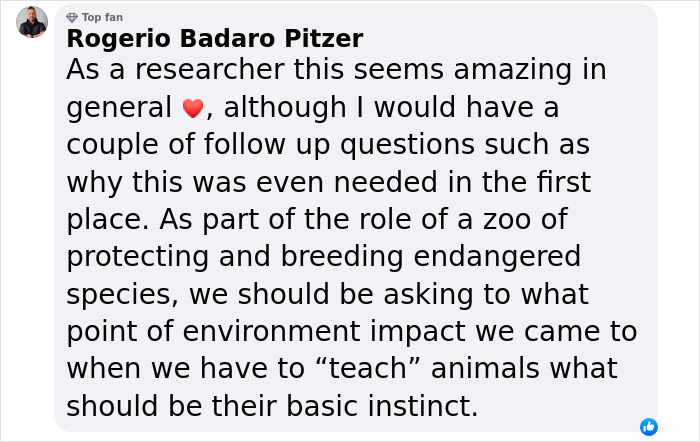Image resolution: width=700 pixels, height=442 pixels.
Task: Click the word 'species,' in the comment
Action: point(122,296)
